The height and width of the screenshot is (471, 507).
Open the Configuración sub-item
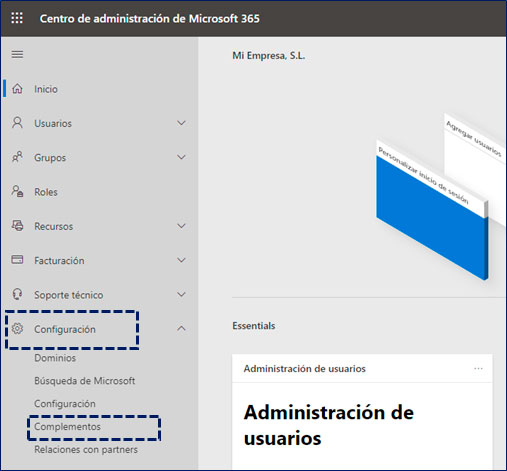(x=65, y=404)
